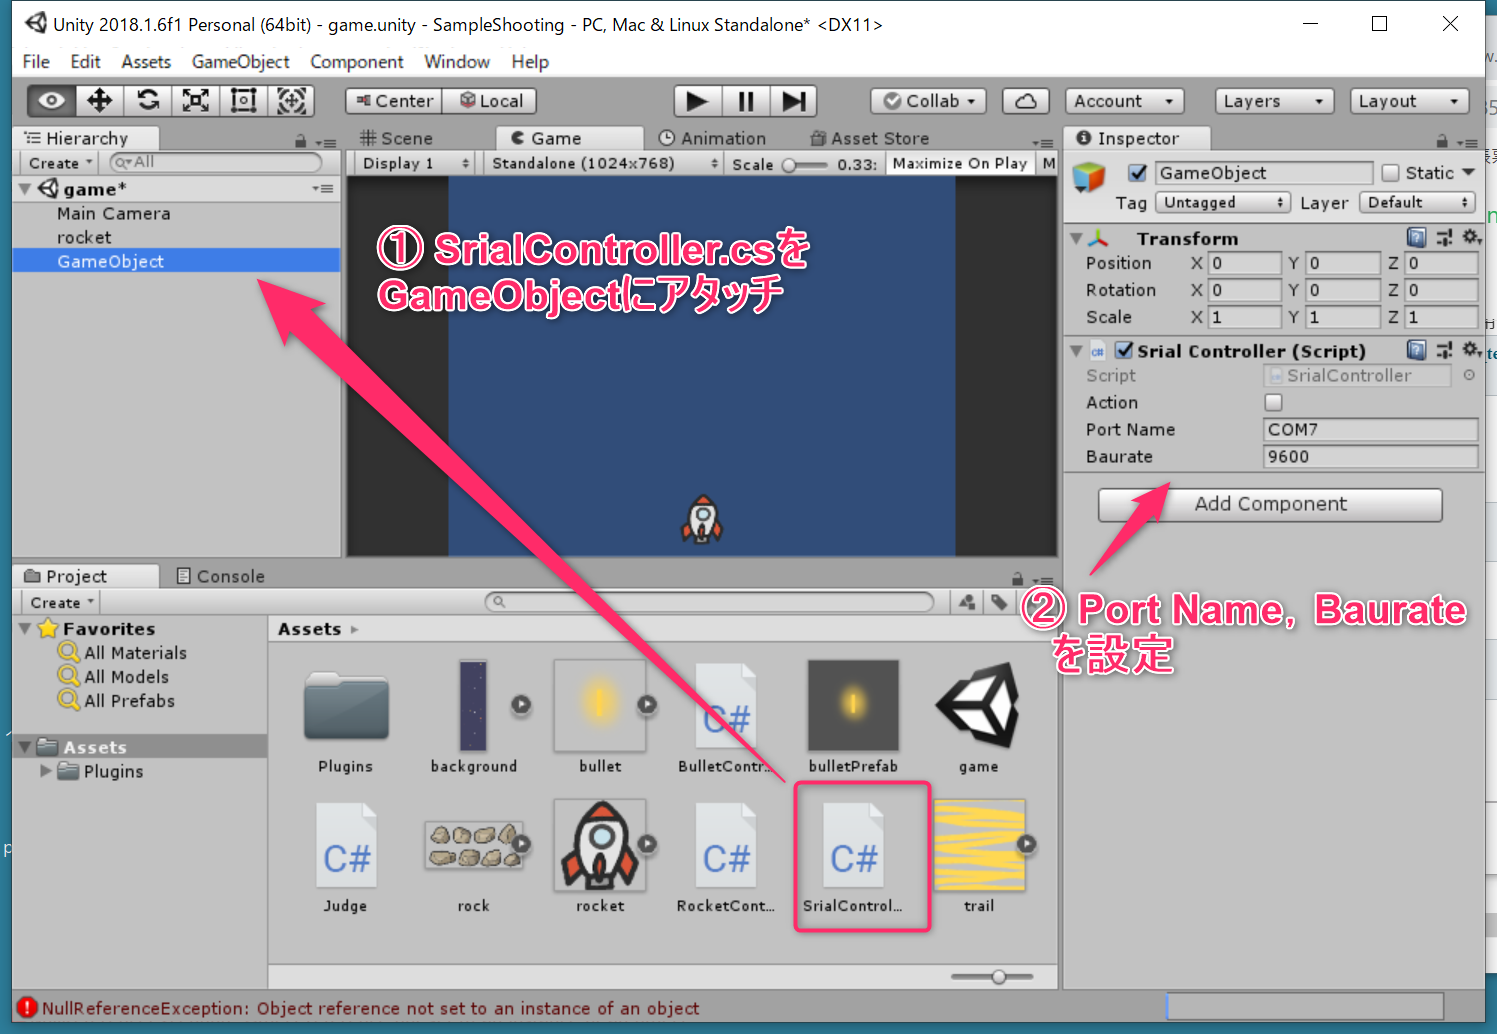The height and width of the screenshot is (1034, 1497).
Task: Toggle GameObject active checkbox in Inspector
Action: (x=1137, y=173)
